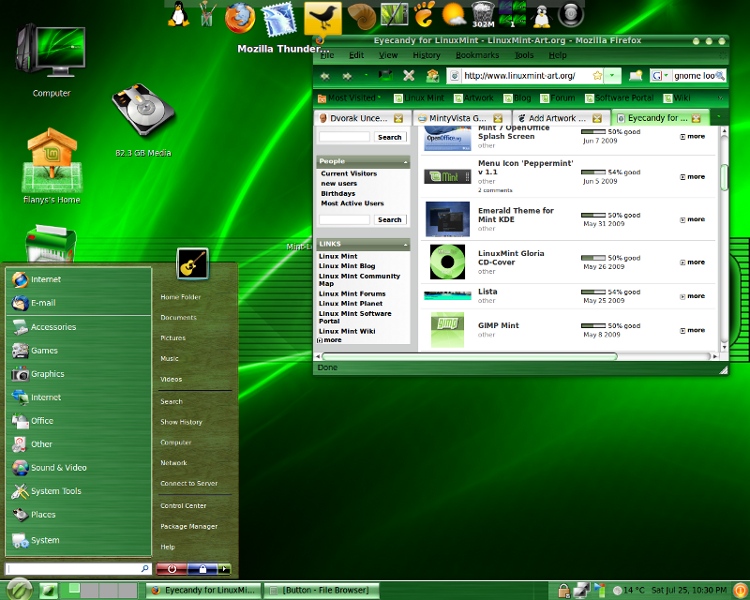This screenshot has width=750, height=600.
Task: Open Firefox History menu
Action: click(x=426, y=56)
